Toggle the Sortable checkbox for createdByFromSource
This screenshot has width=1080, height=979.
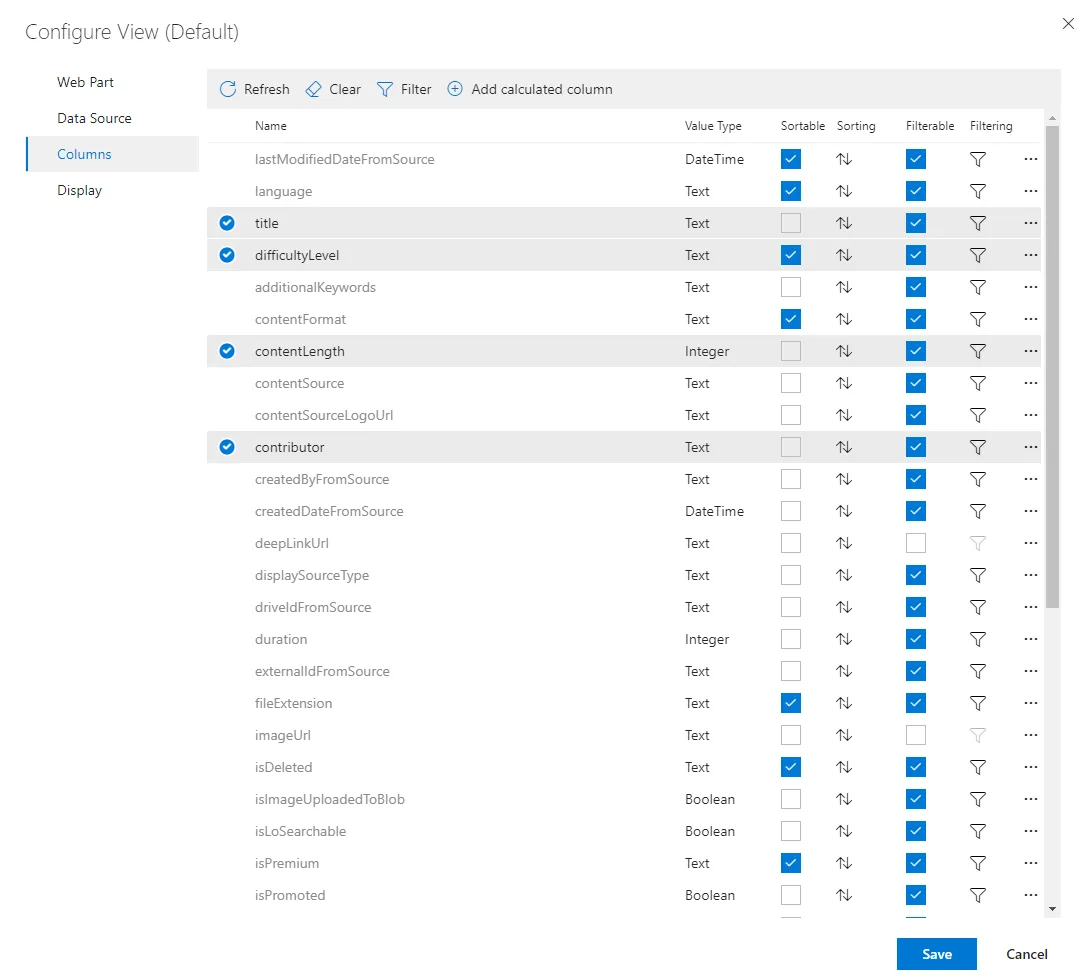click(x=790, y=479)
